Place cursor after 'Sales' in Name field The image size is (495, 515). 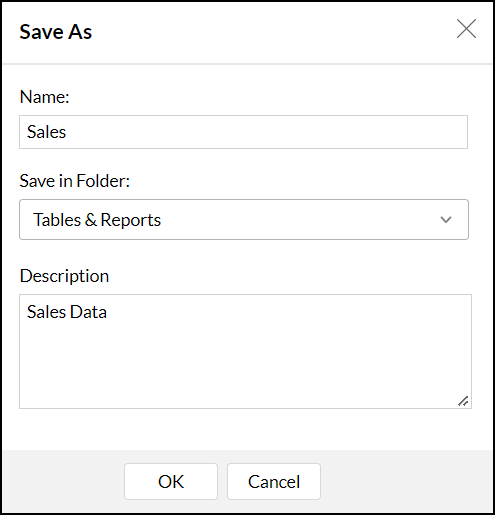[67, 132]
